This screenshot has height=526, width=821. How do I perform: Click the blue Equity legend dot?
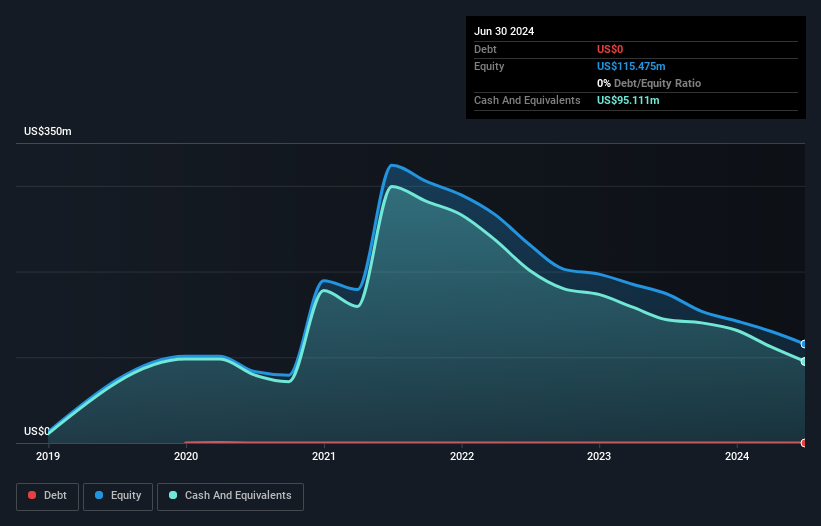(99, 495)
